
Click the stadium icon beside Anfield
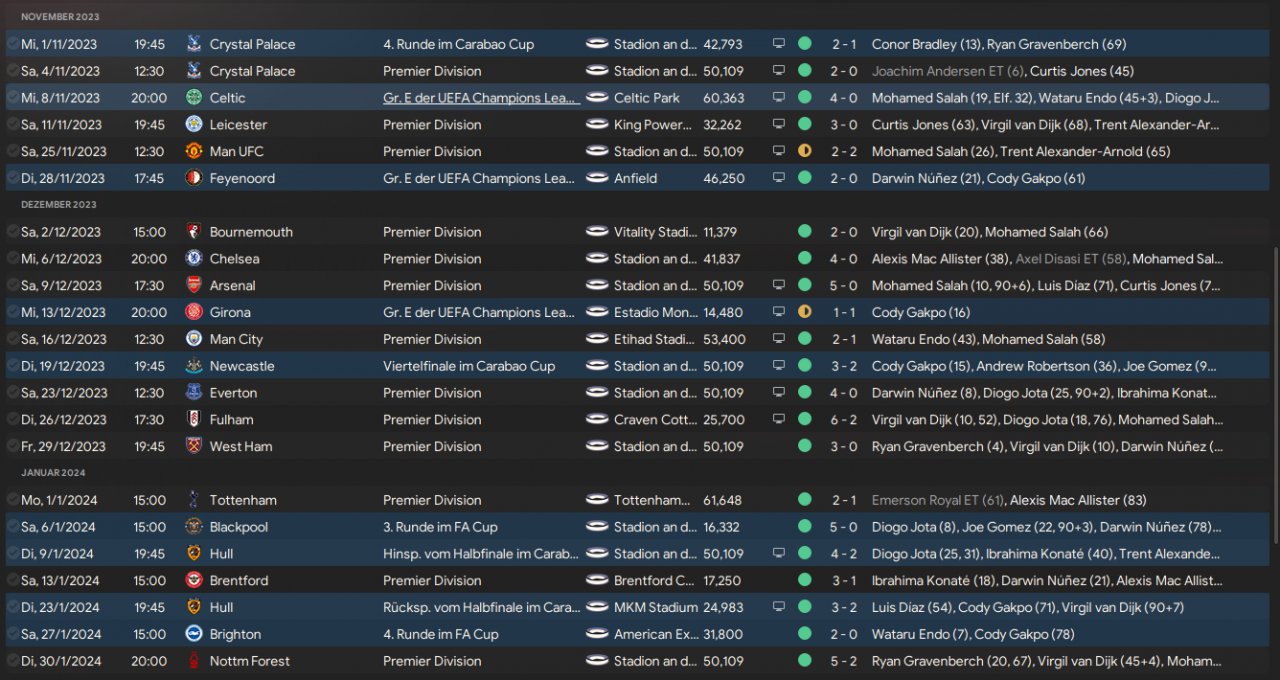pyautogui.click(x=597, y=179)
